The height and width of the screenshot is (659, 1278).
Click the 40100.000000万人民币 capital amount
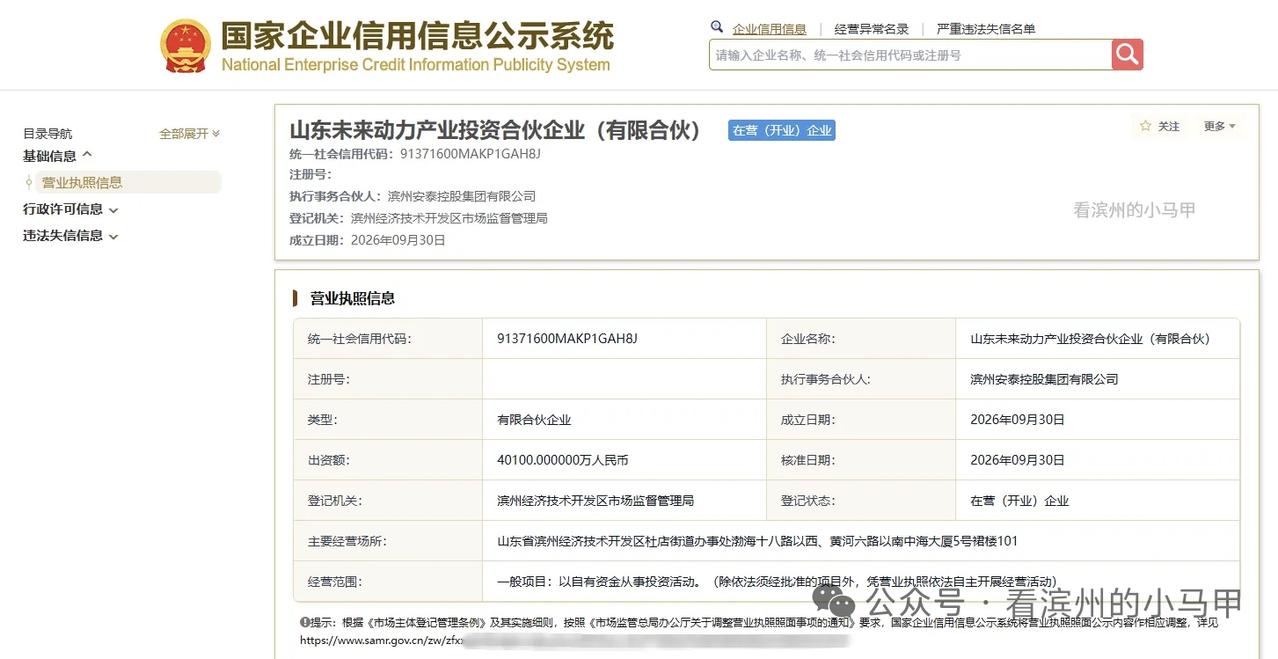[x=562, y=460]
